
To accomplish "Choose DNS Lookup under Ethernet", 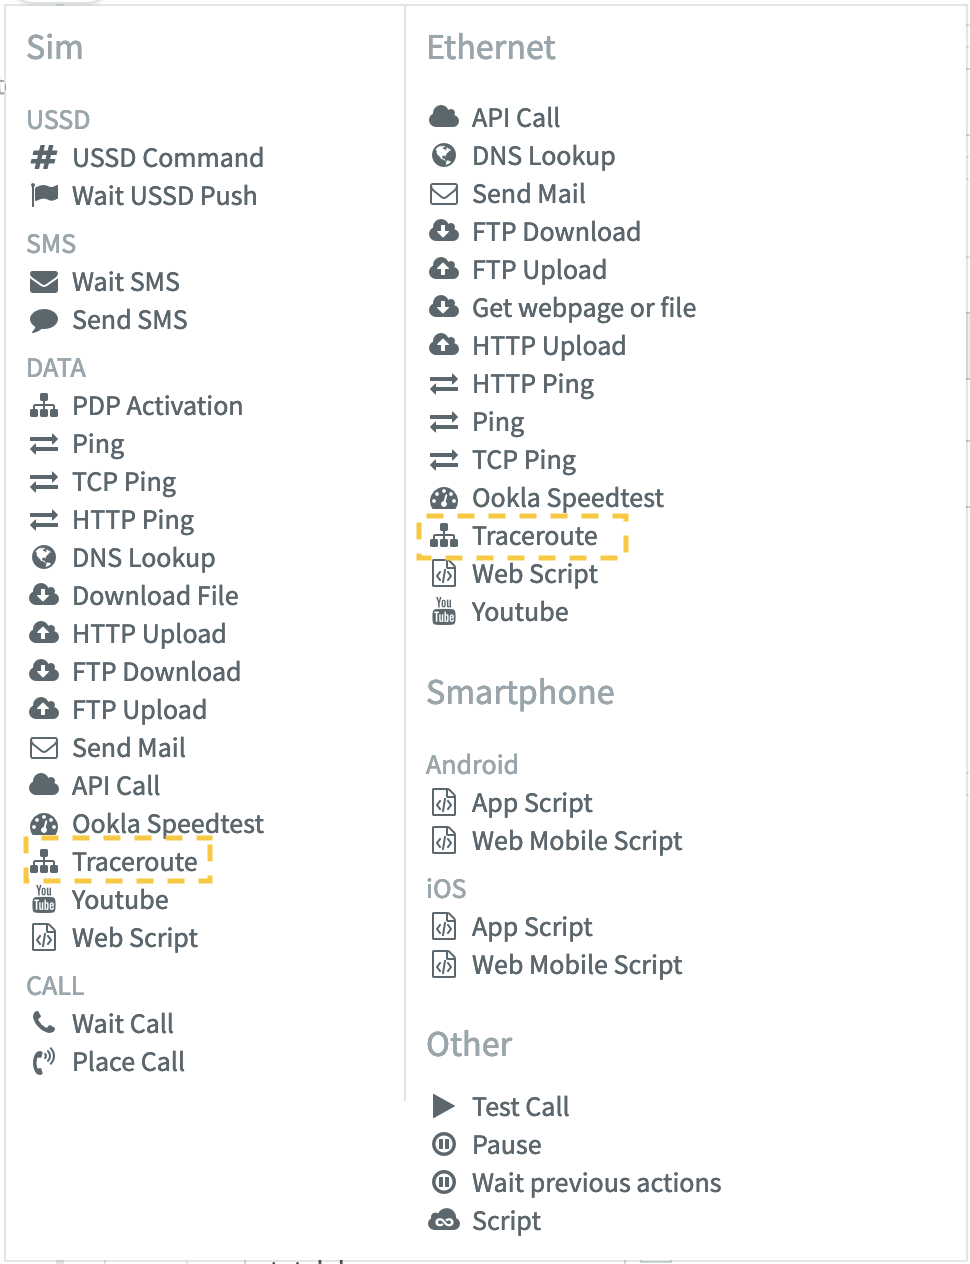I will tap(543, 156).
